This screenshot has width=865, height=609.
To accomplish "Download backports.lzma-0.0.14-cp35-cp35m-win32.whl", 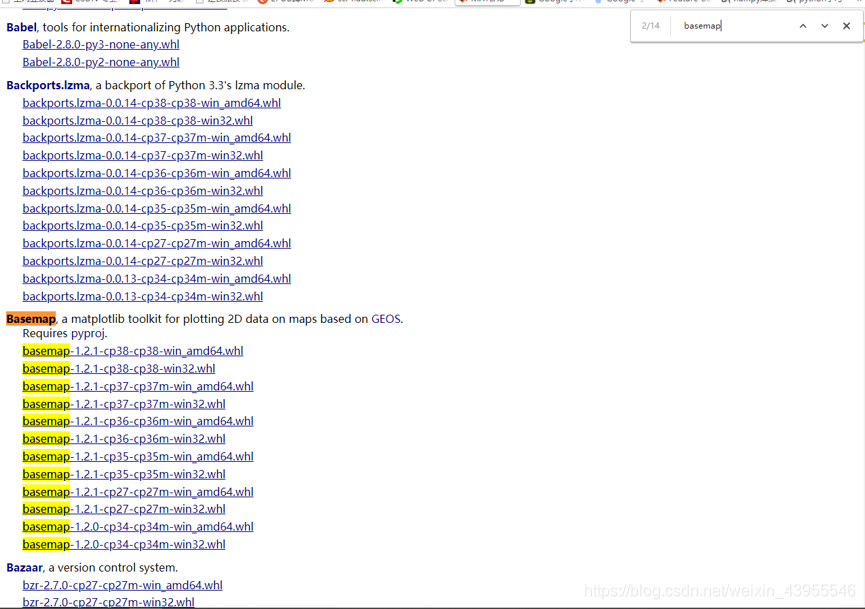I will click(x=143, y=226).
